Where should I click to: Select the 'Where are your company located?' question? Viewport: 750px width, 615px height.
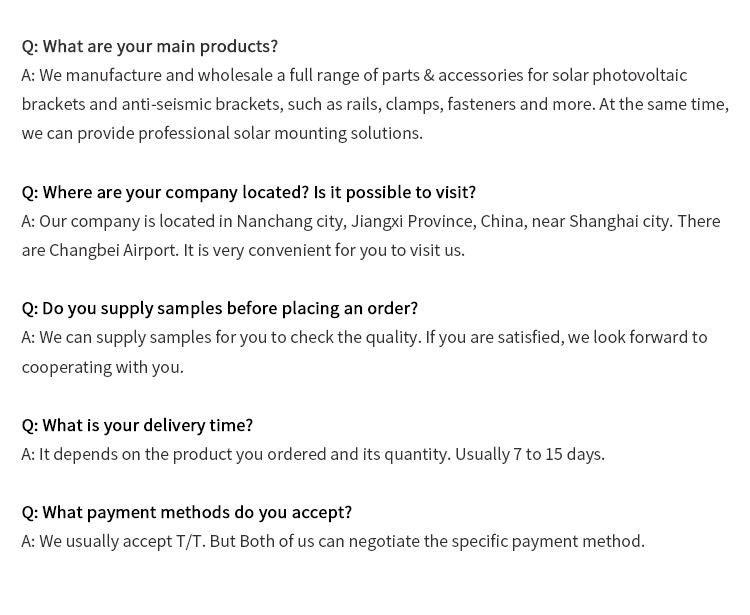[x=165, y=192]
